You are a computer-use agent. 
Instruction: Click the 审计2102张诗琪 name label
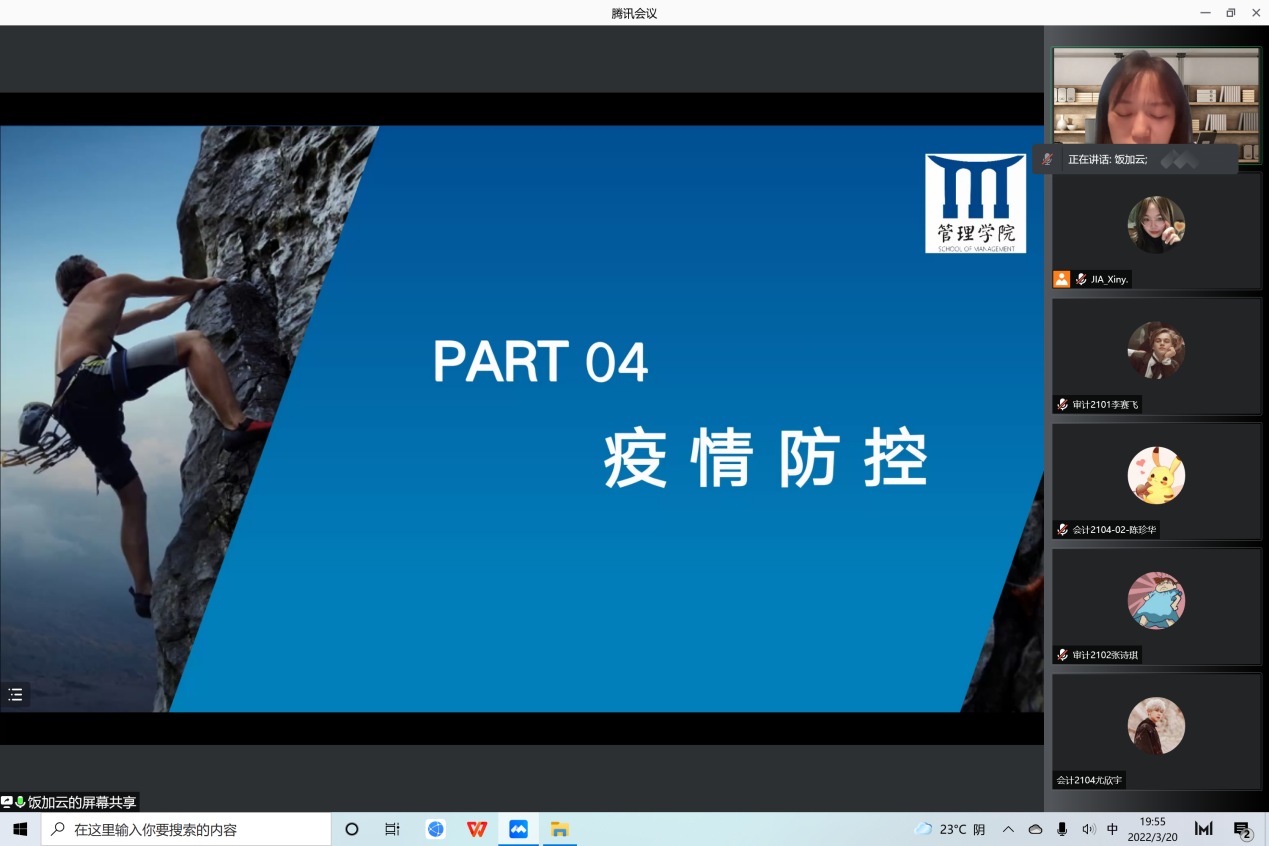pyautogui.click(x=1105, y=655)
